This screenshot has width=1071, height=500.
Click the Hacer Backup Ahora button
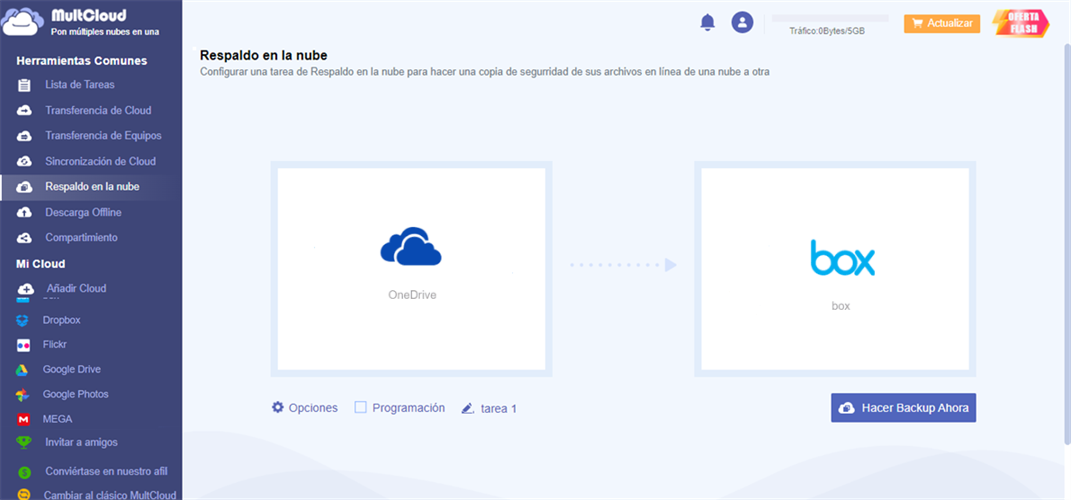pos(903,408)
